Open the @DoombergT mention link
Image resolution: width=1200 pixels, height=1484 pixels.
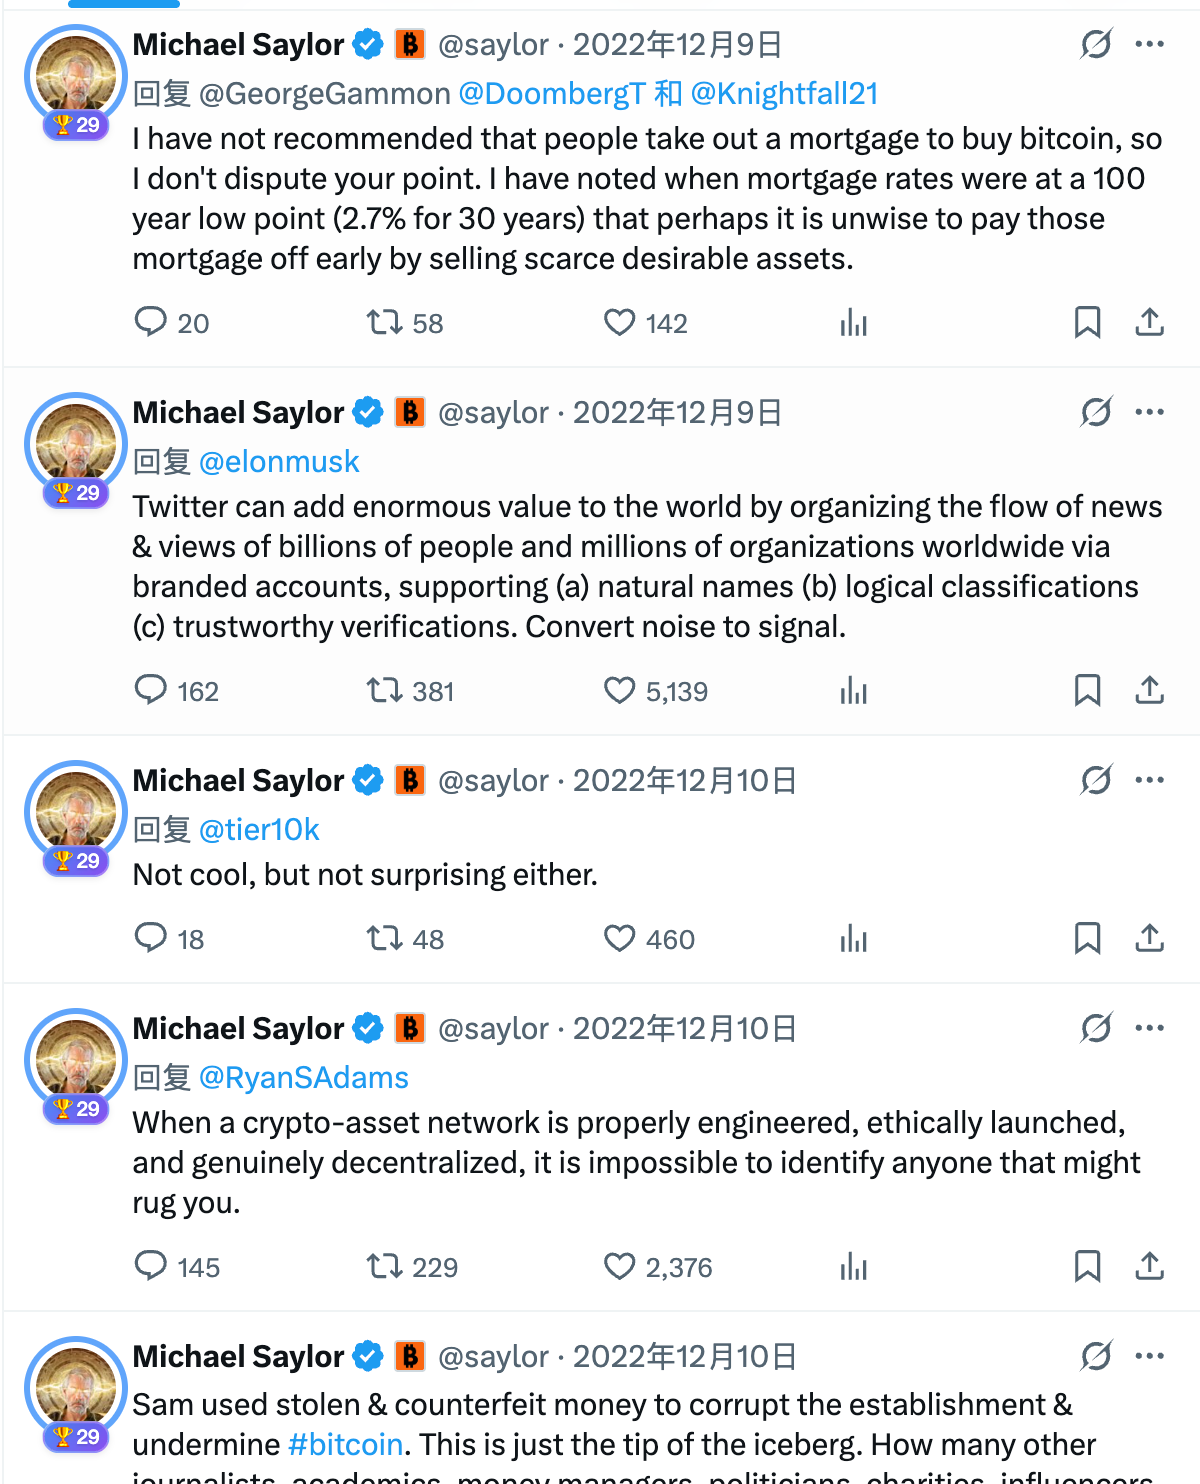(x=551, y=93)
